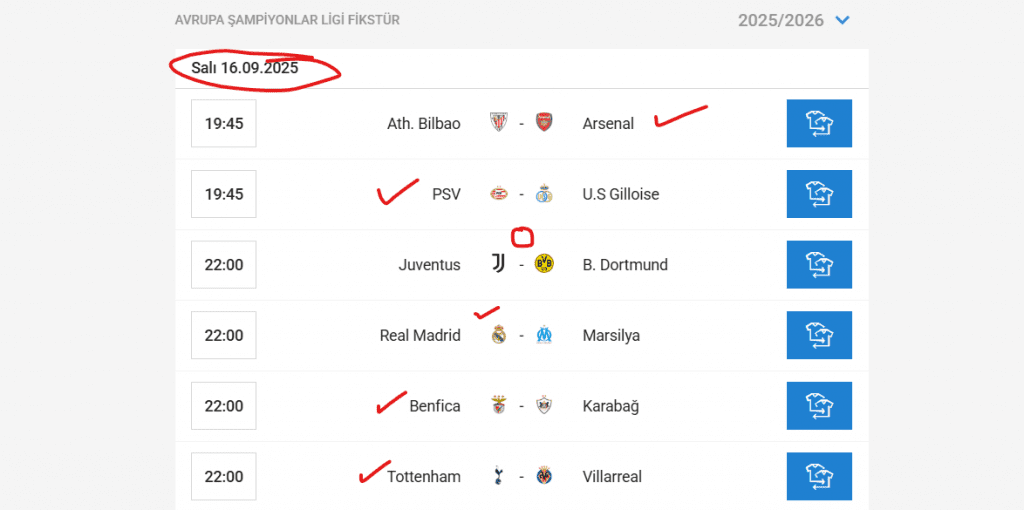Open the Real Madrid team link
This screenshot has width=1024, height=510.
(x=420, y=335)
